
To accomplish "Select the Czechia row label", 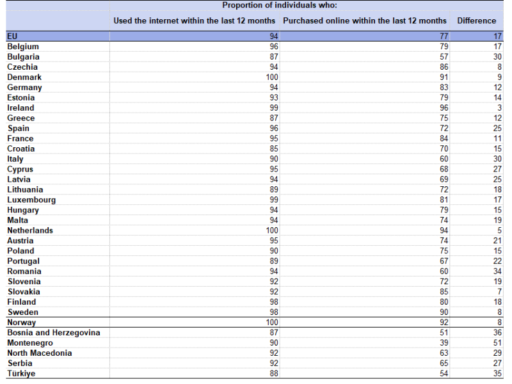I will click(x=22, y=67).
